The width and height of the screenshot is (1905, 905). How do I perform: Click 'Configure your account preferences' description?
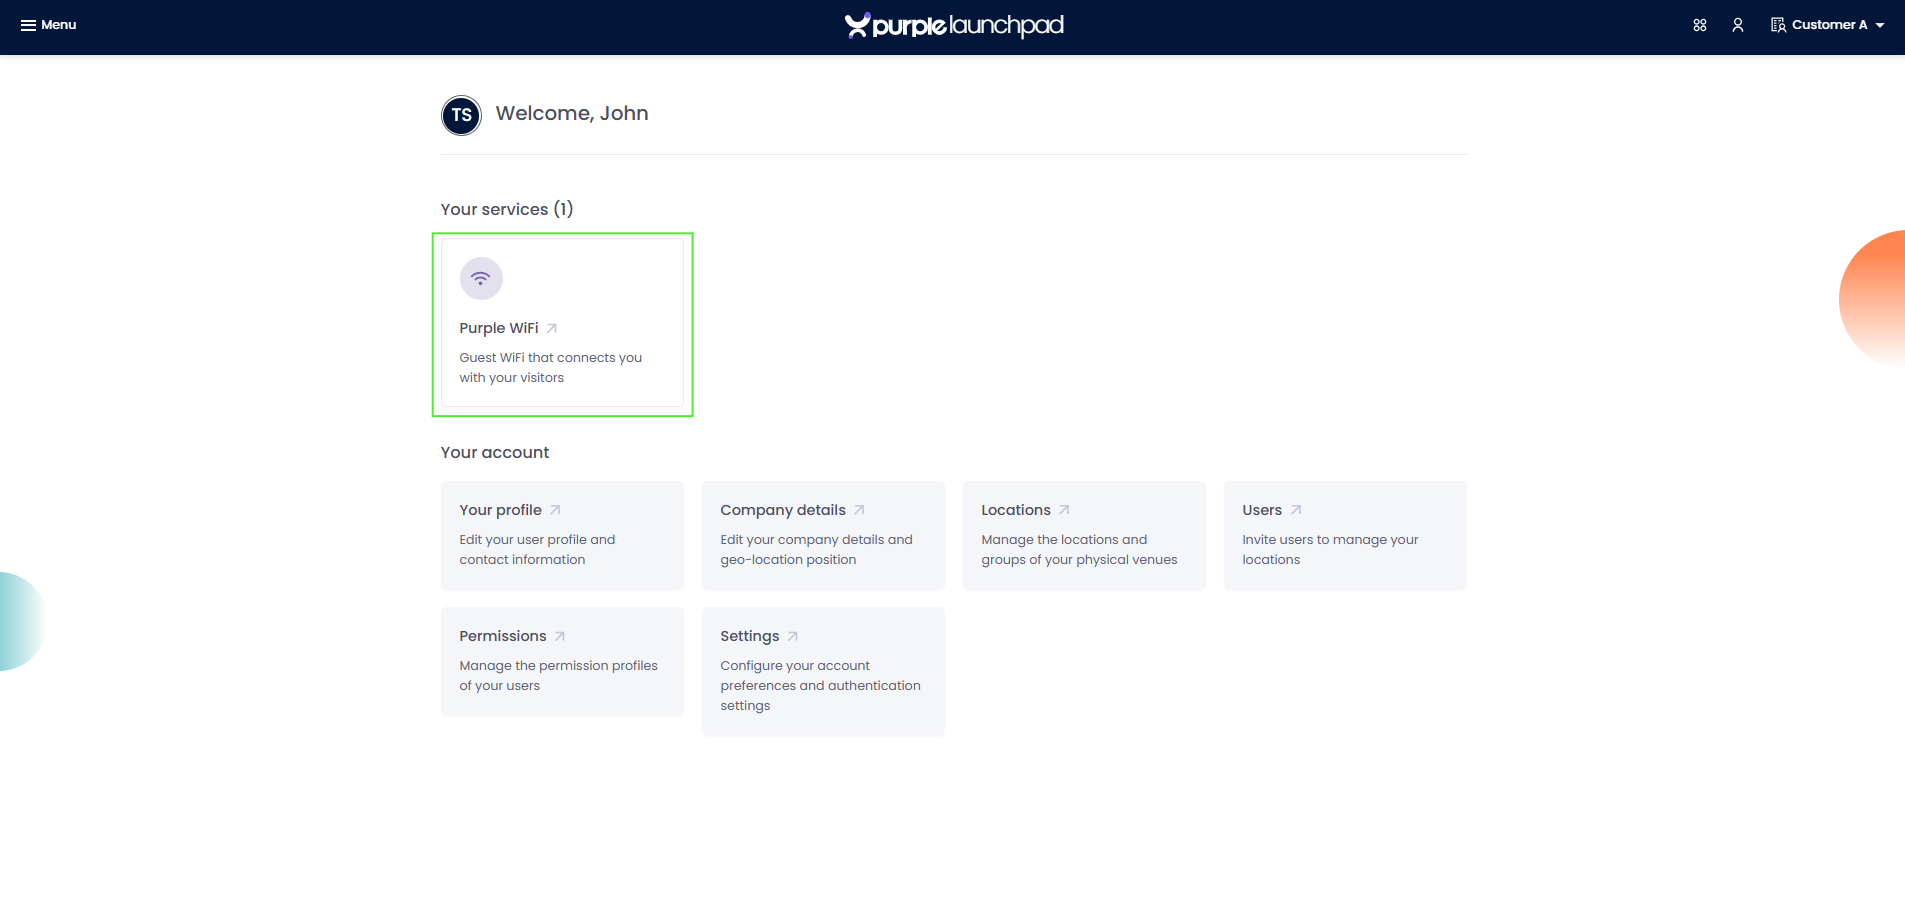[820, 686]
